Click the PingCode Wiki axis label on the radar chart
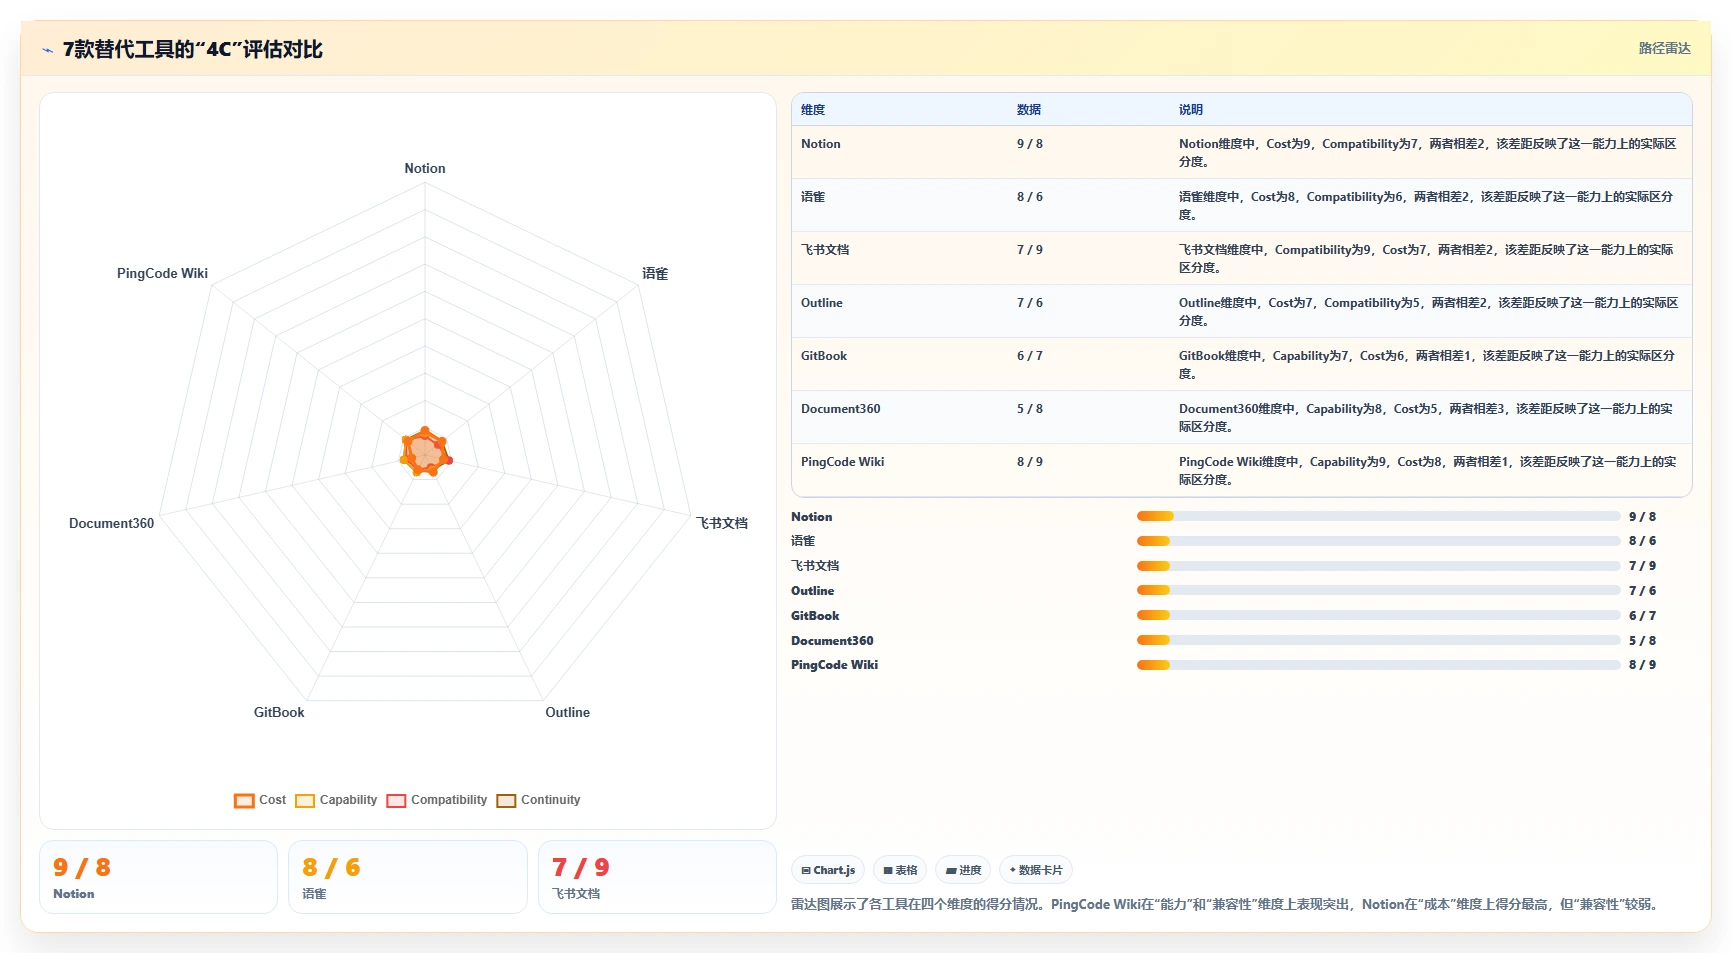The height and width of the screenshot is (953, 1732). click(x=162, y=273)
